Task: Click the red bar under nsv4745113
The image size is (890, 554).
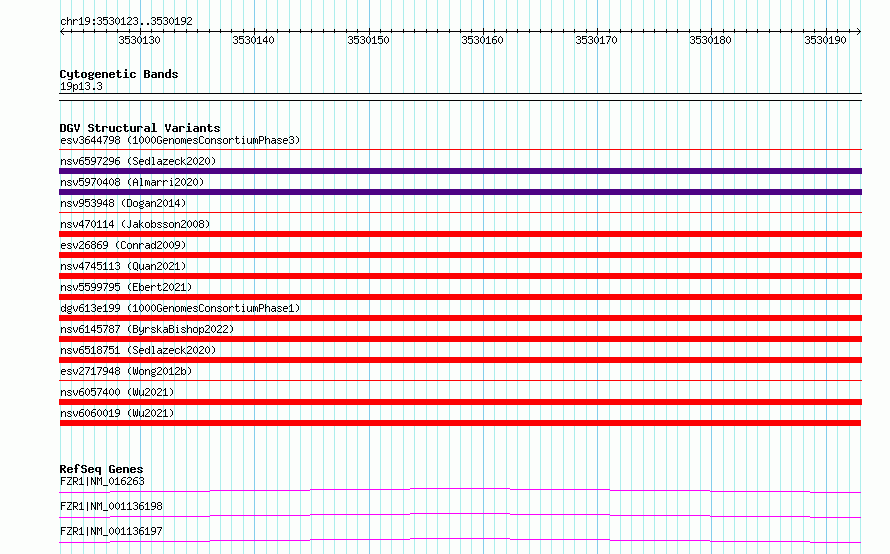Action: point(460,276)
